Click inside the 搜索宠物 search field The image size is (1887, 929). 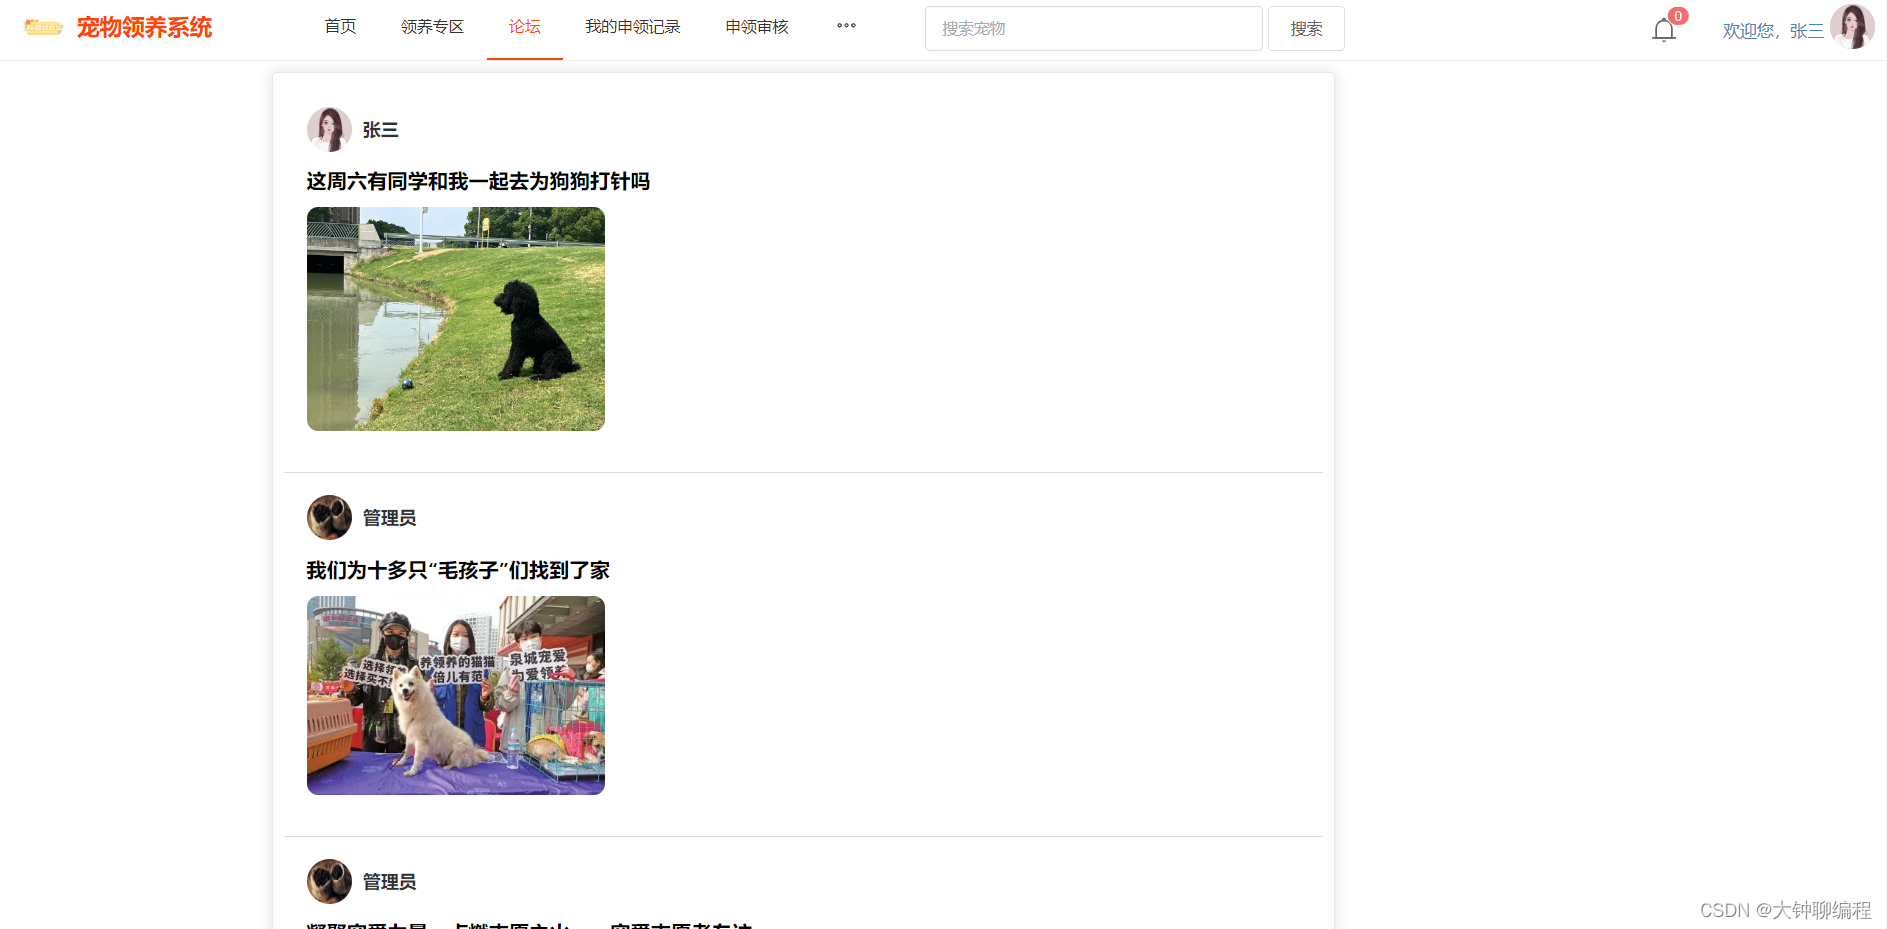click(1092, 28)
